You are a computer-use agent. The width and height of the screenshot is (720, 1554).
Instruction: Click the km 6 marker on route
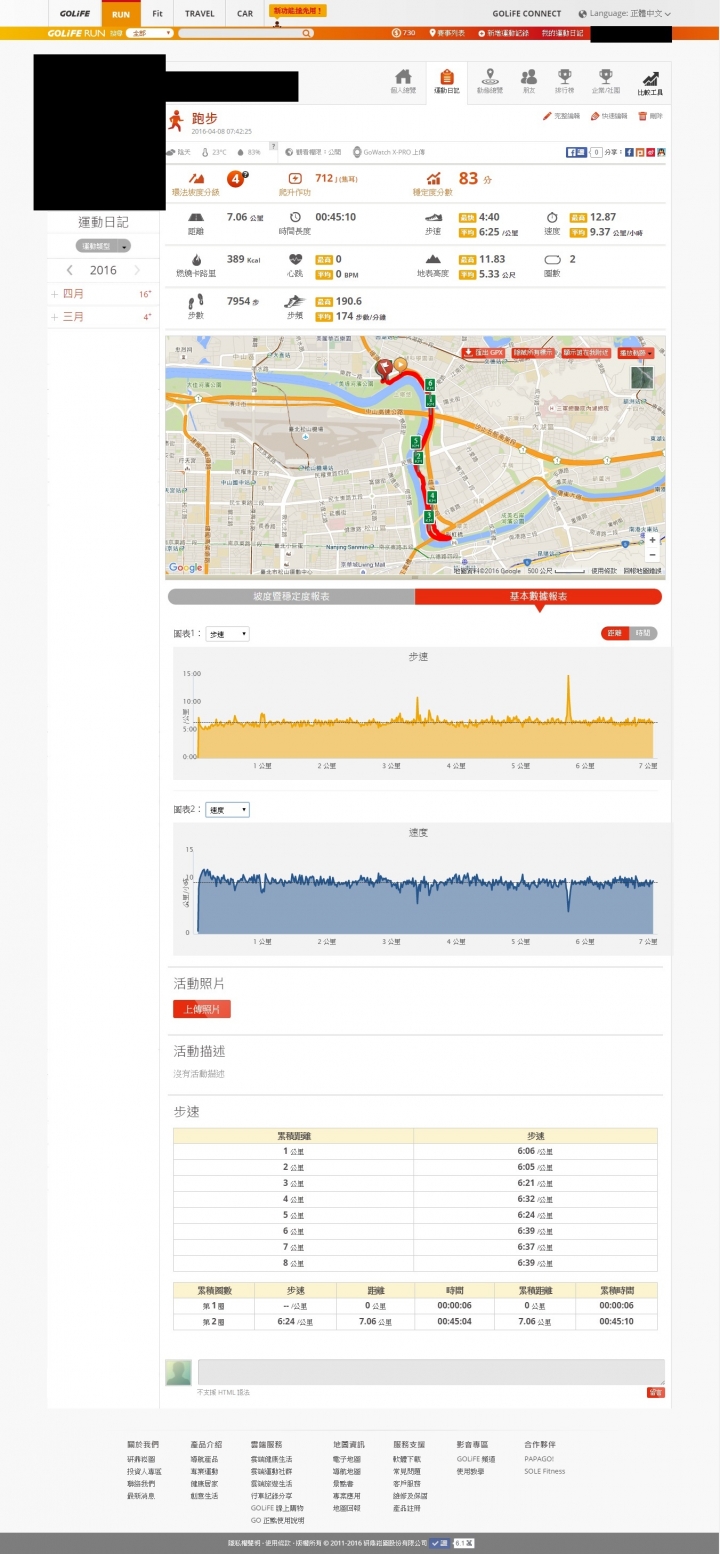[x=430, y=383]
